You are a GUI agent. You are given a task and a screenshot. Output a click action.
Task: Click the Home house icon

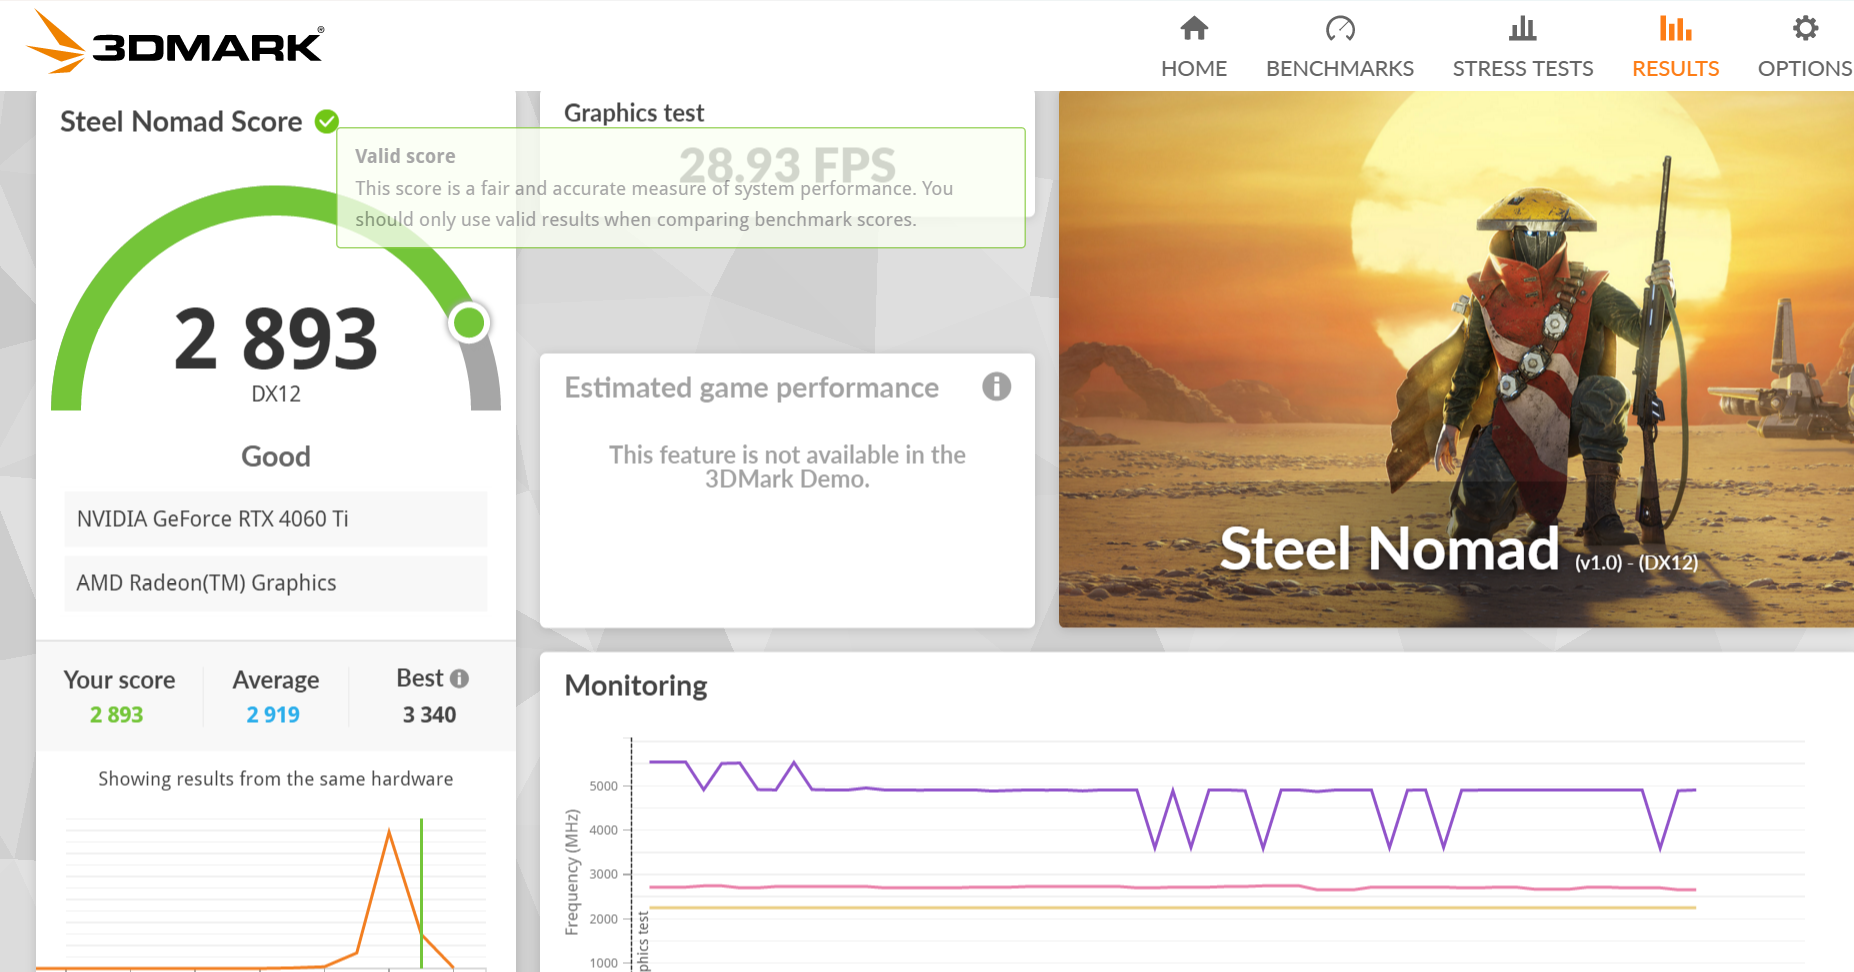tap(1194, 28)
